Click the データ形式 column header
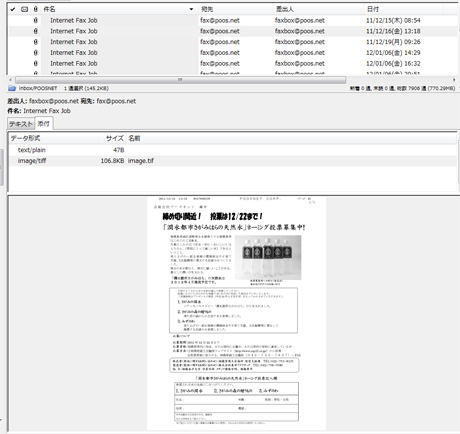The image size is (460, 434). coord(25,138)
